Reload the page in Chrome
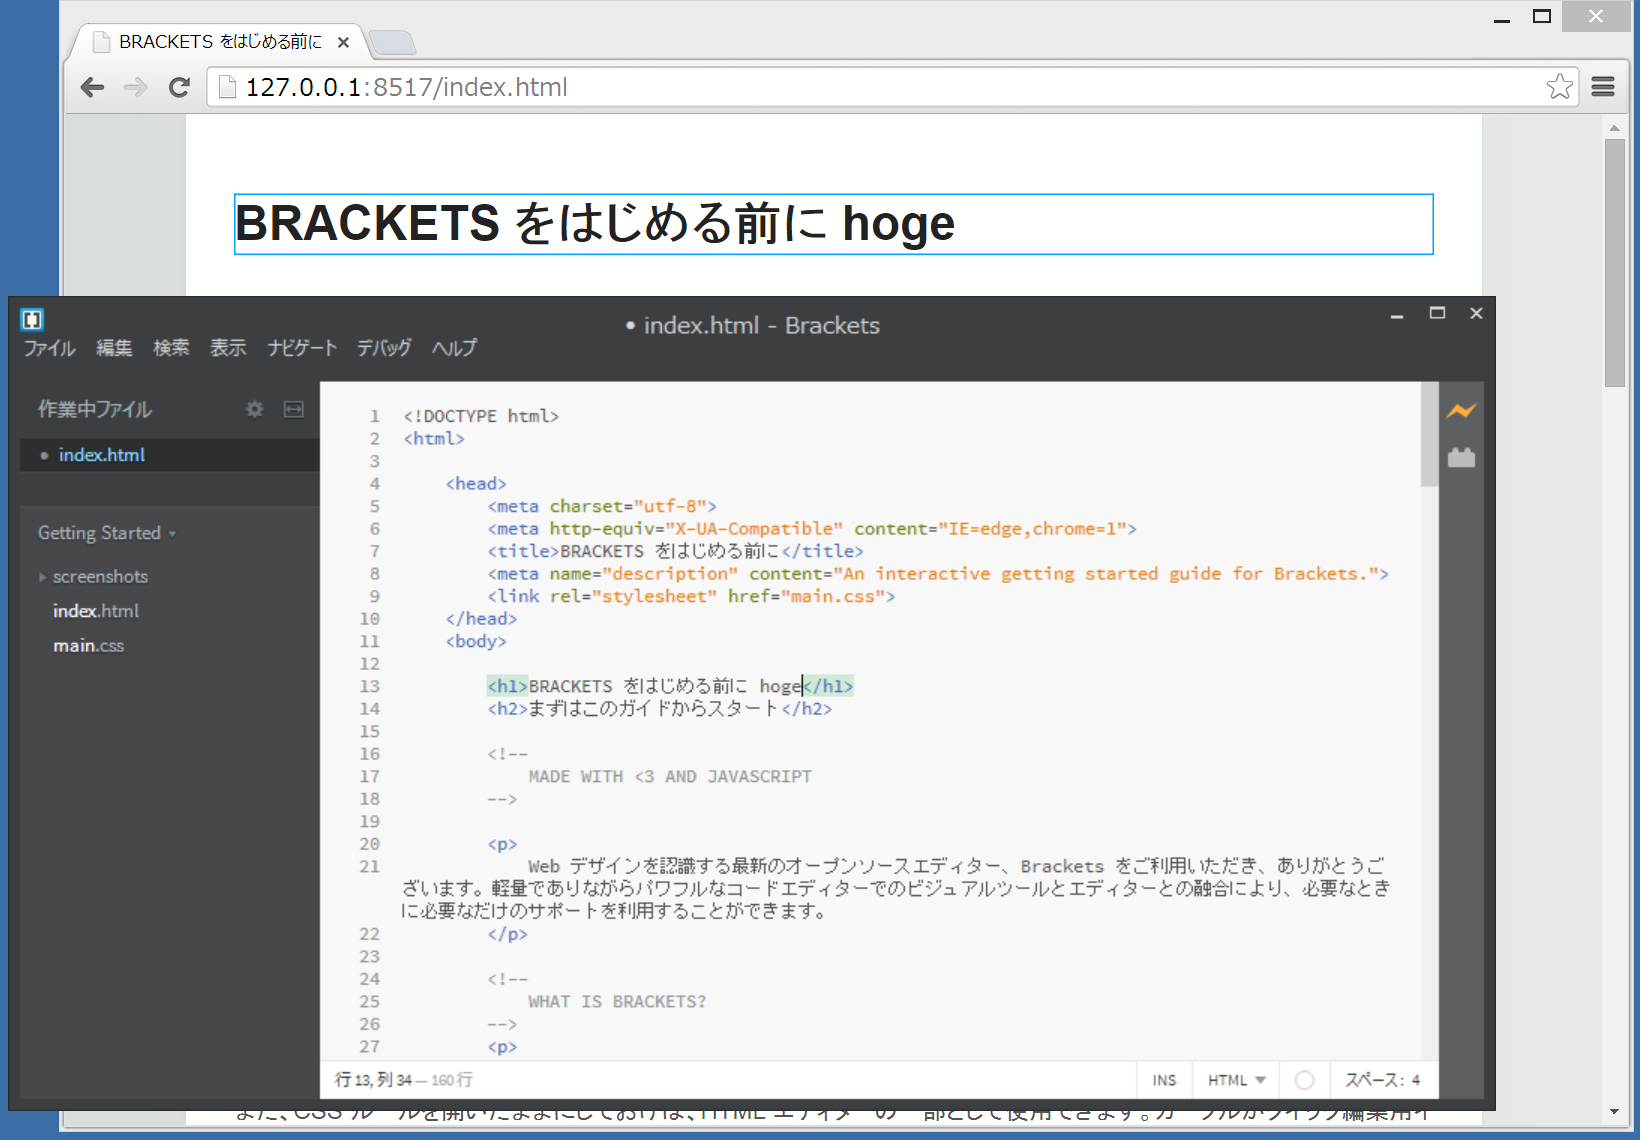 point(179,87)
